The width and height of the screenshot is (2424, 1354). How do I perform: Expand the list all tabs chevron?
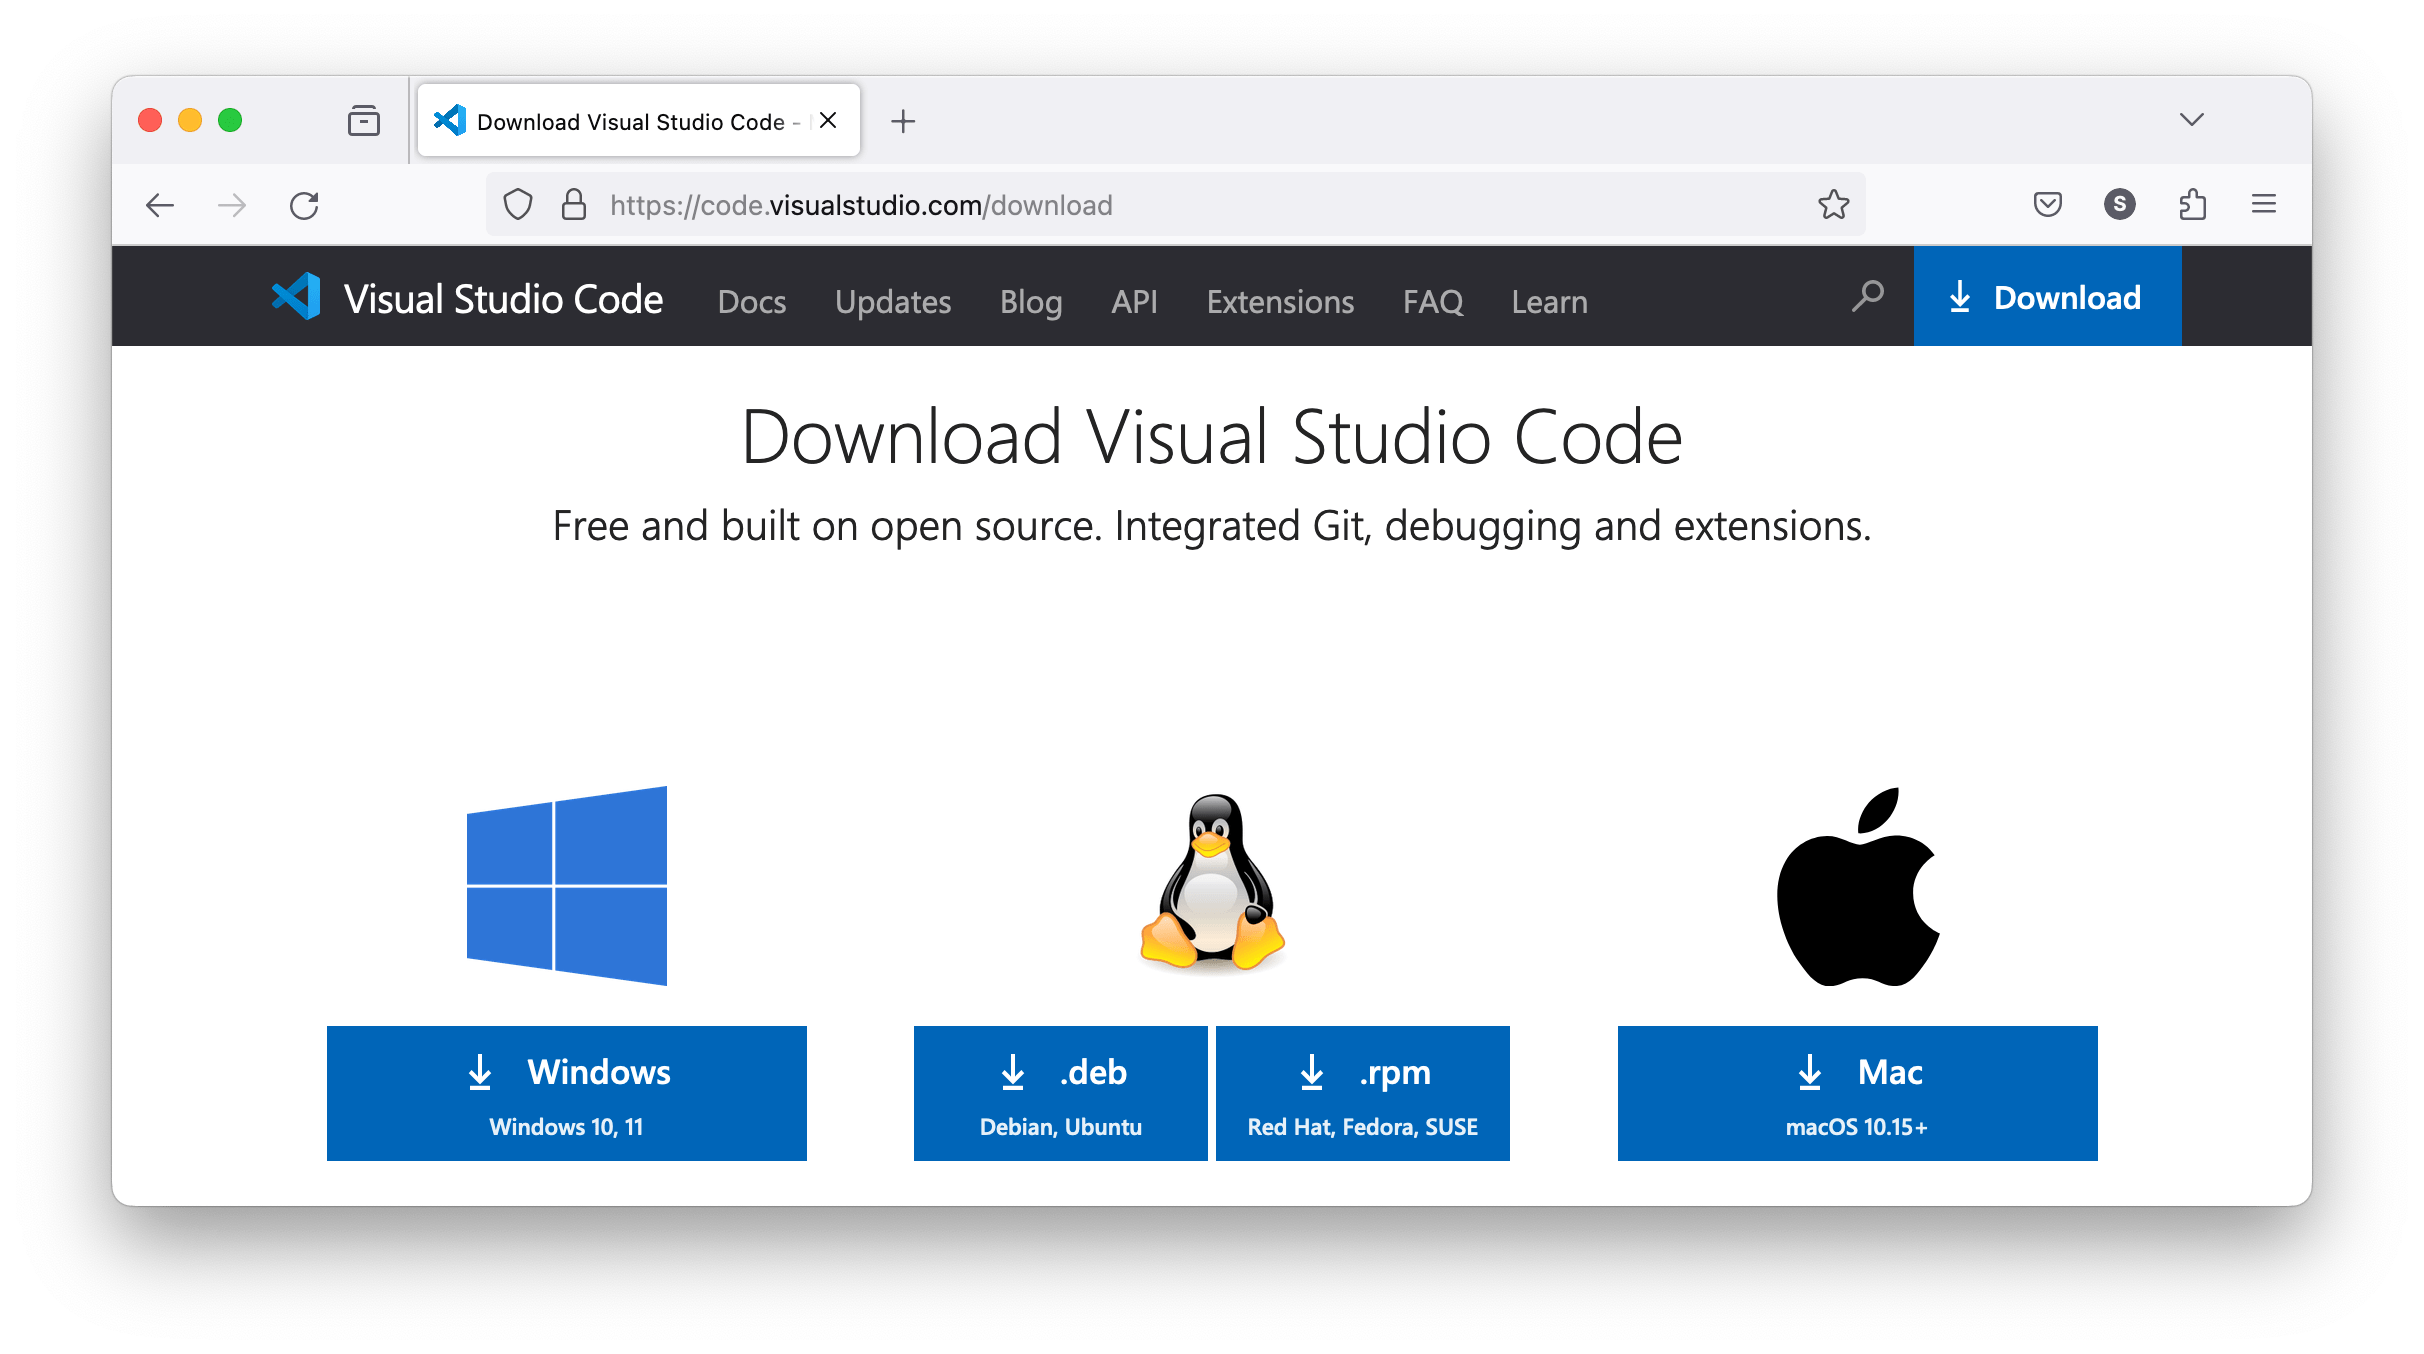click(x=2191, y=120)
